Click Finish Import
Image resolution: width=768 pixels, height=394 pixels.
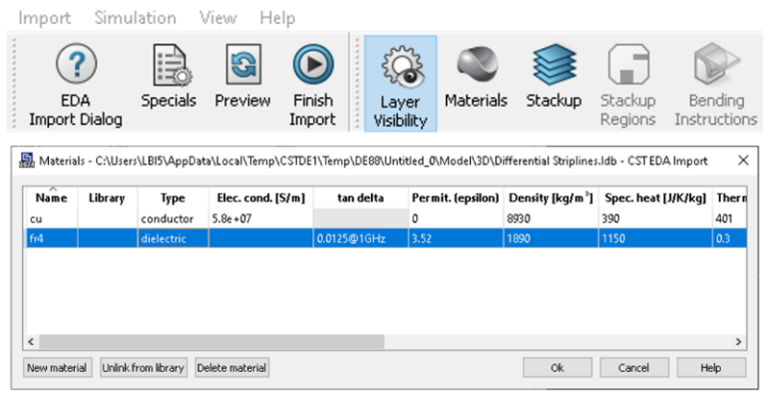pyautogui.click(x=312, y=85)
